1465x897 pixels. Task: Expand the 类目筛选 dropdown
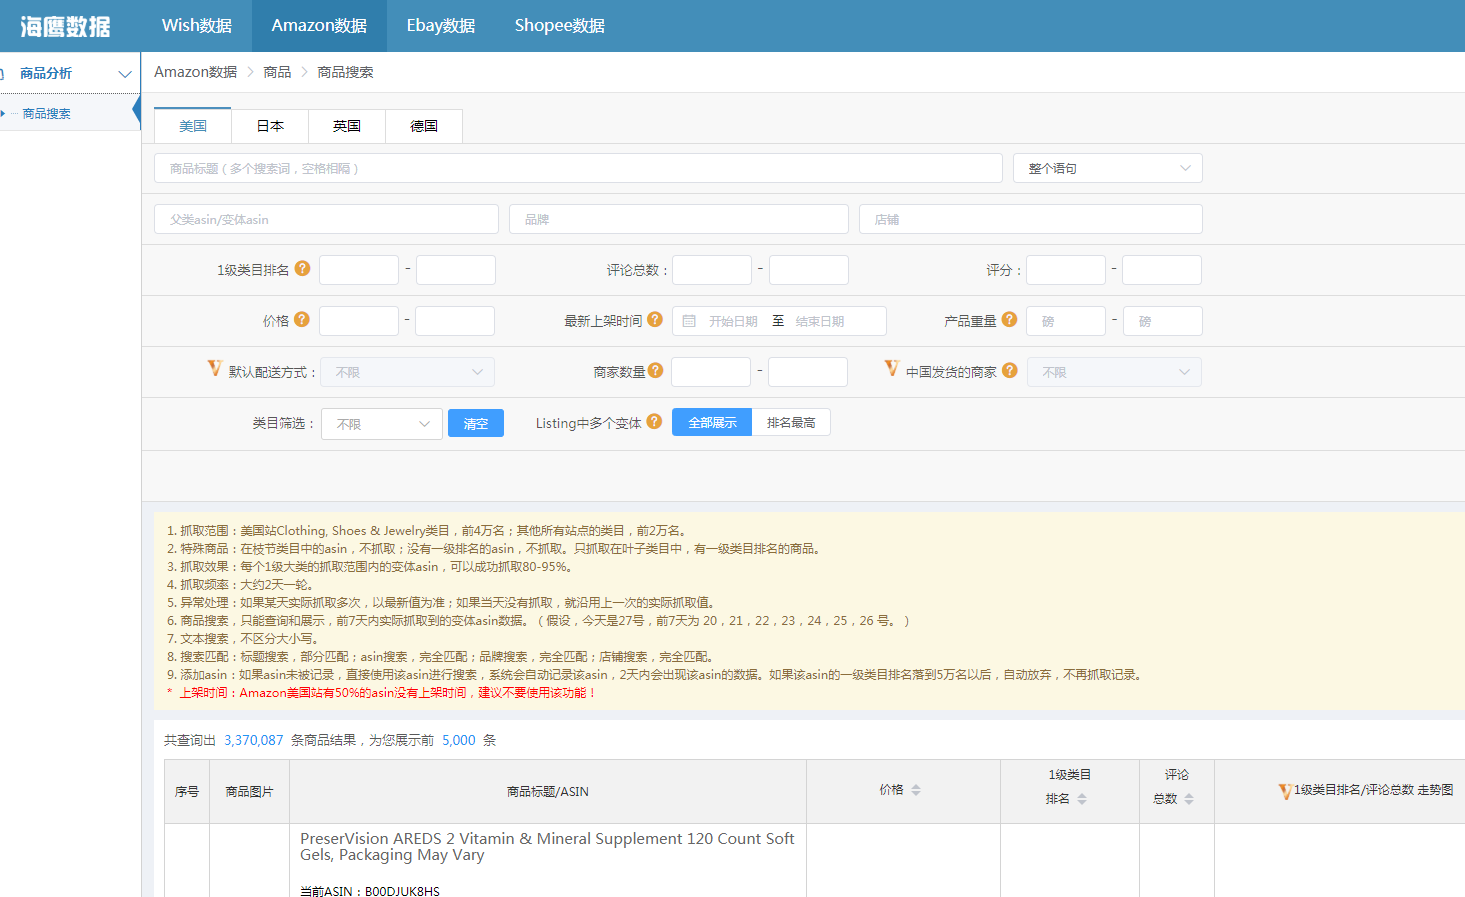[382, 424]
